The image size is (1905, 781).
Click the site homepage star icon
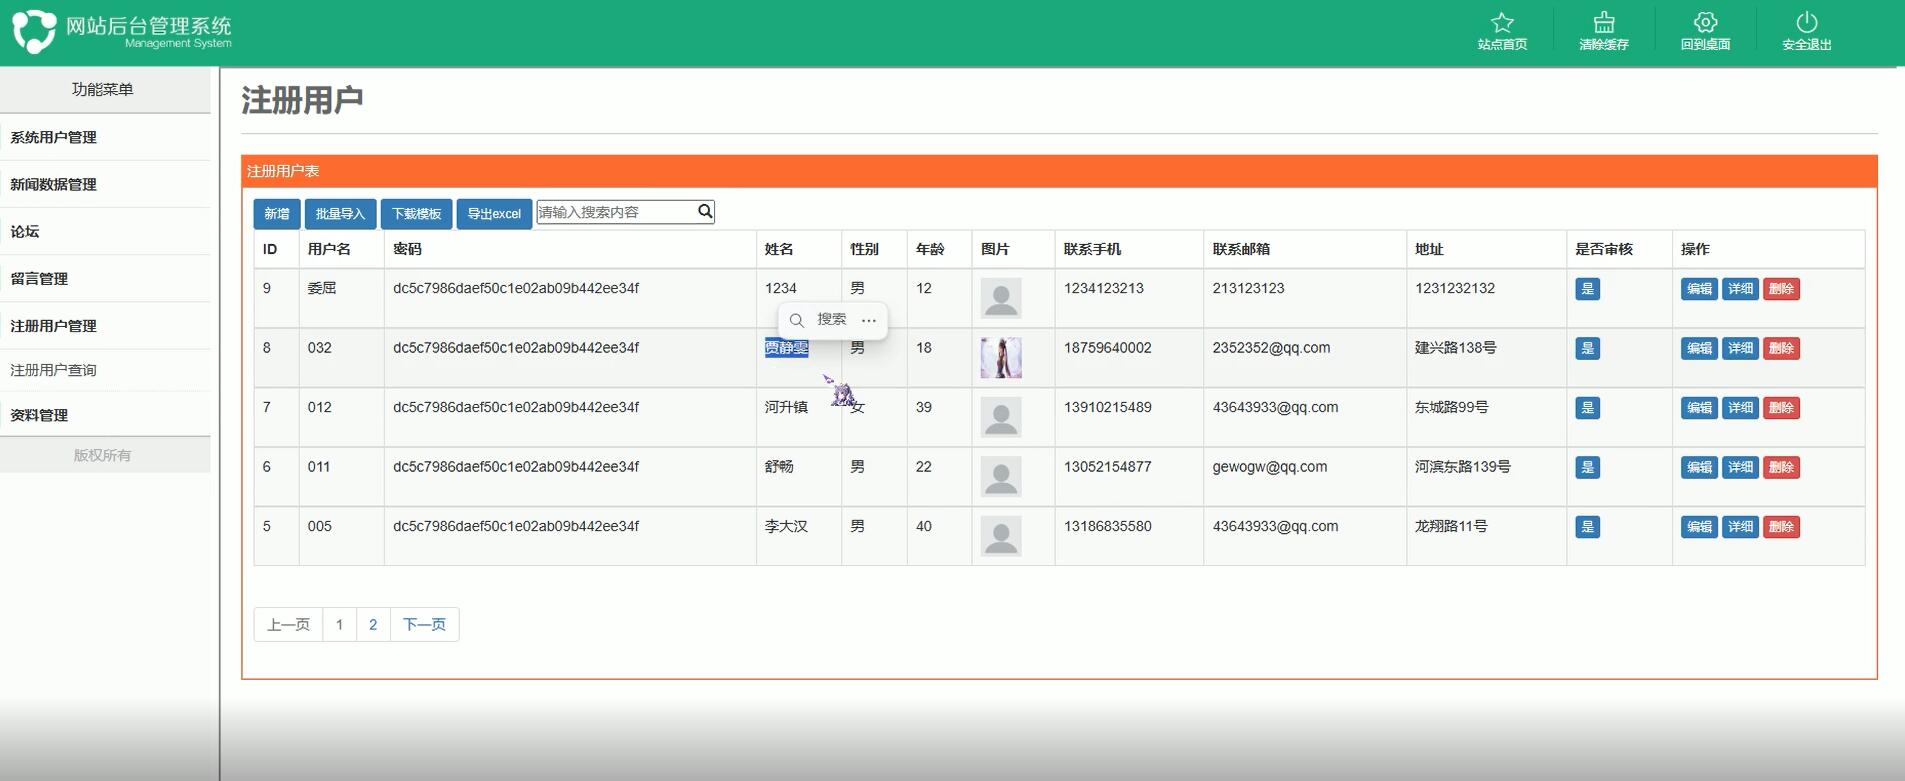[1502, 23]
